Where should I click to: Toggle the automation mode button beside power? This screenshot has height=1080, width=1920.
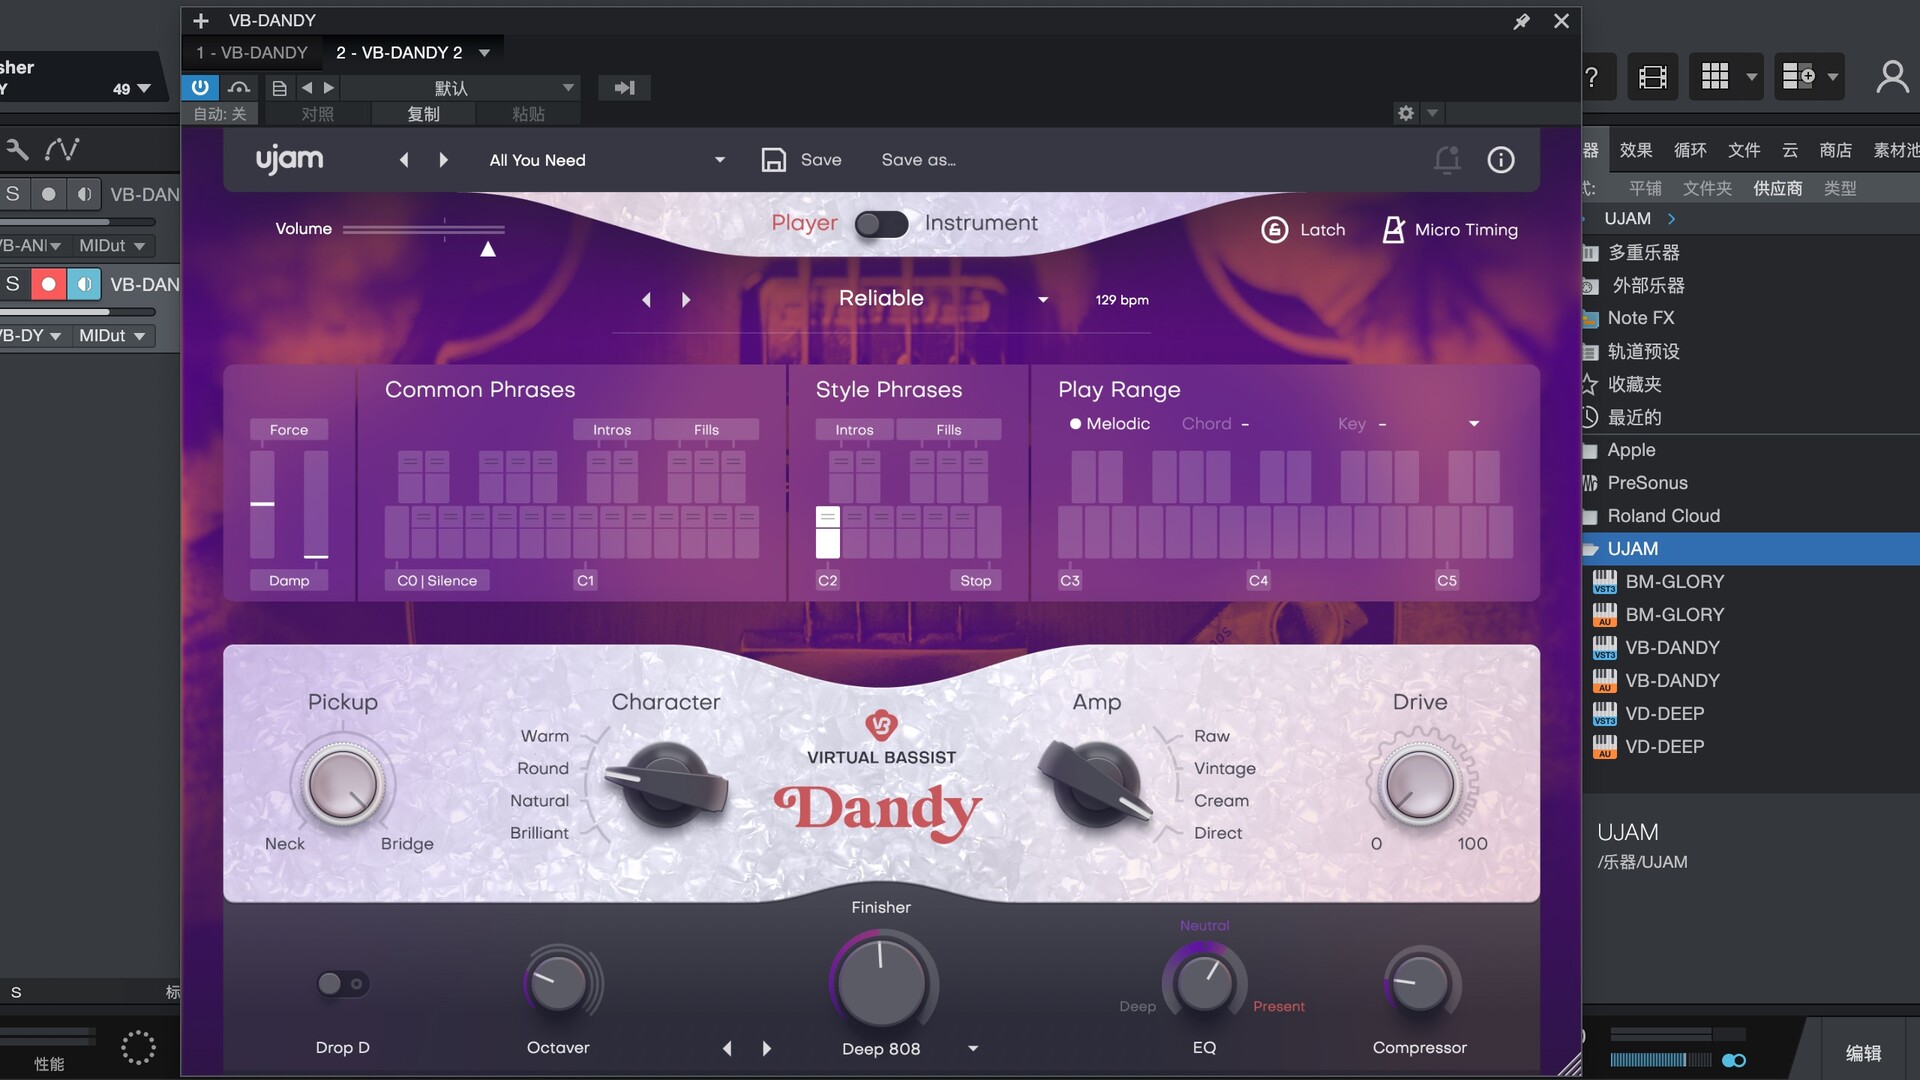(239, 88)
